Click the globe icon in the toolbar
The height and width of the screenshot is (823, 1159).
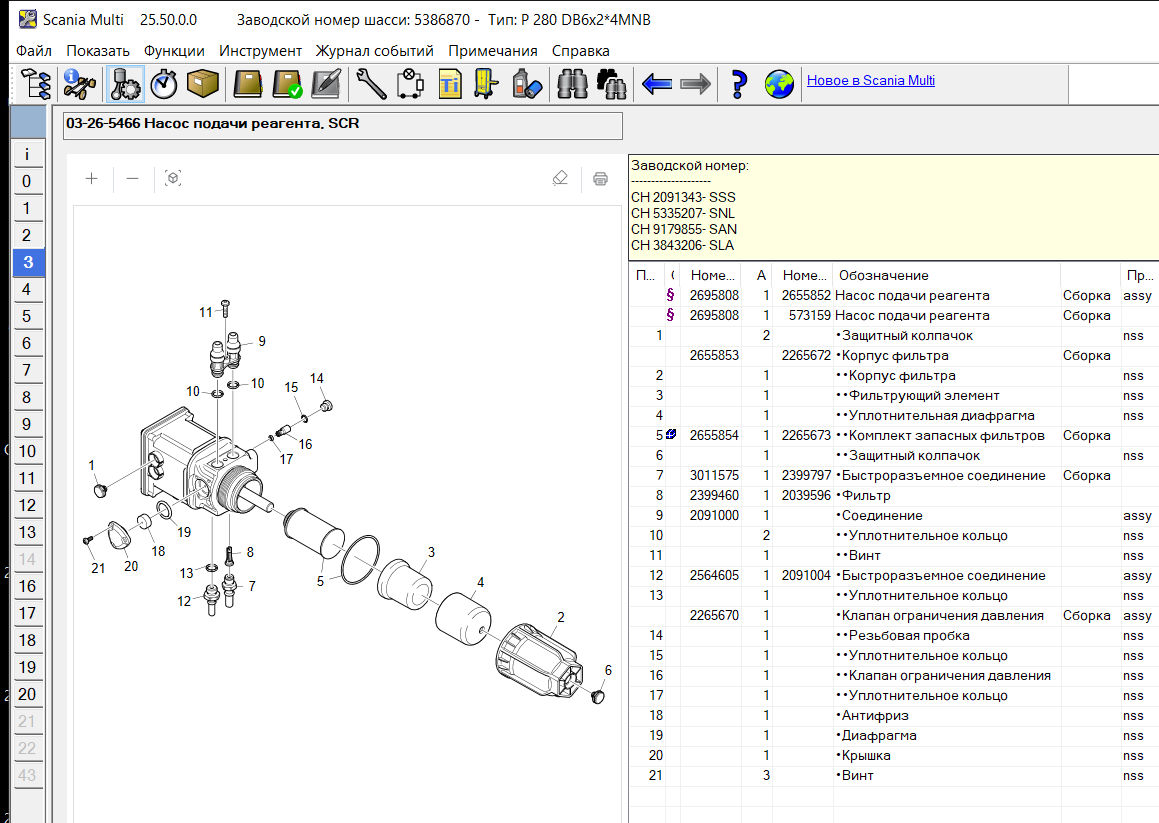click(x=779, y=84)
